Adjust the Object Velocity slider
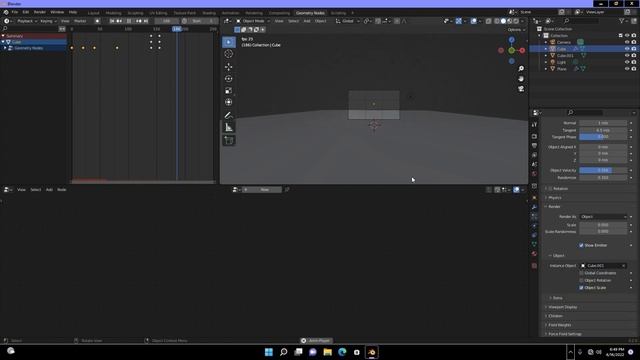Image resolution: width=640 pixels, height=360 pixels. pyautogui.click(x=603, y=170)
